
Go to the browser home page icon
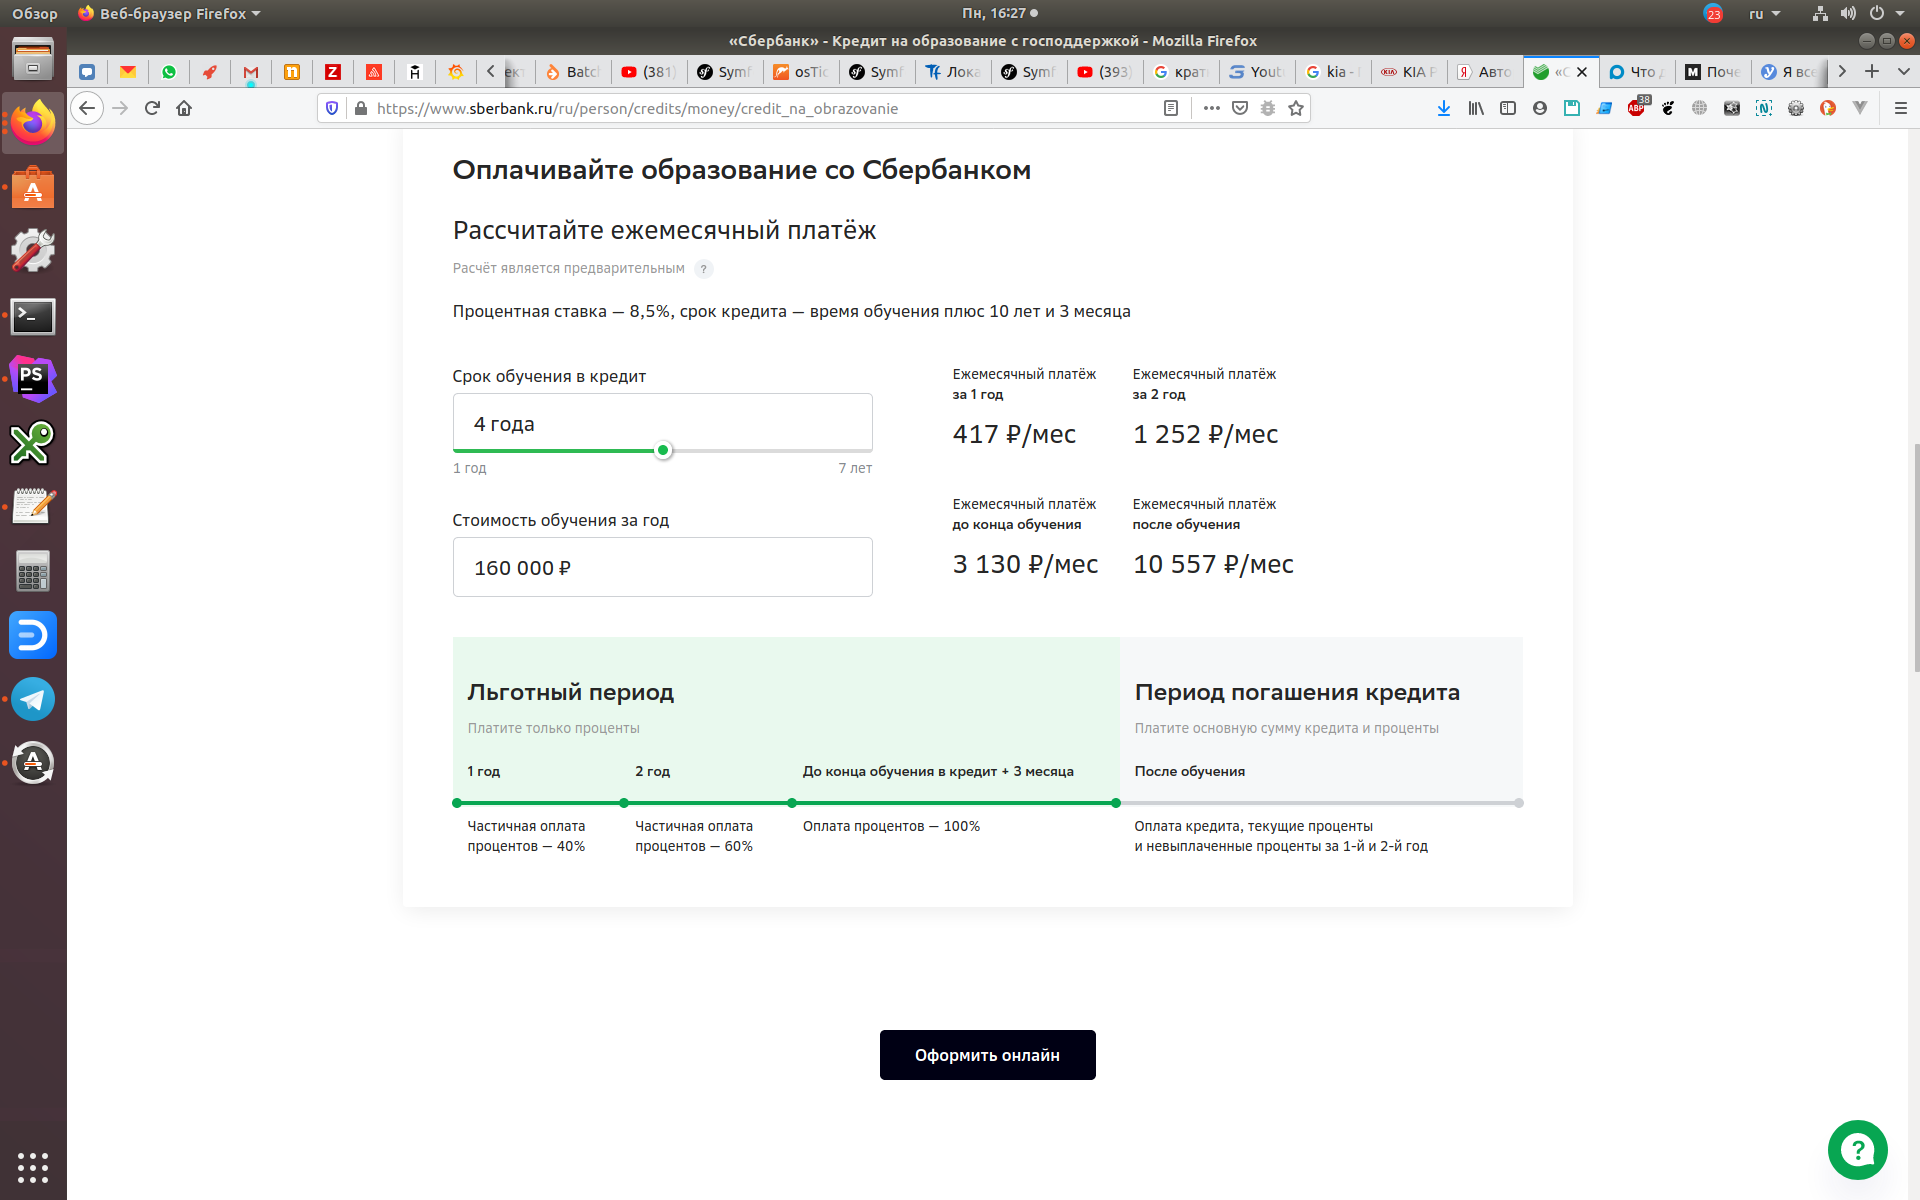tap(184, 108)
